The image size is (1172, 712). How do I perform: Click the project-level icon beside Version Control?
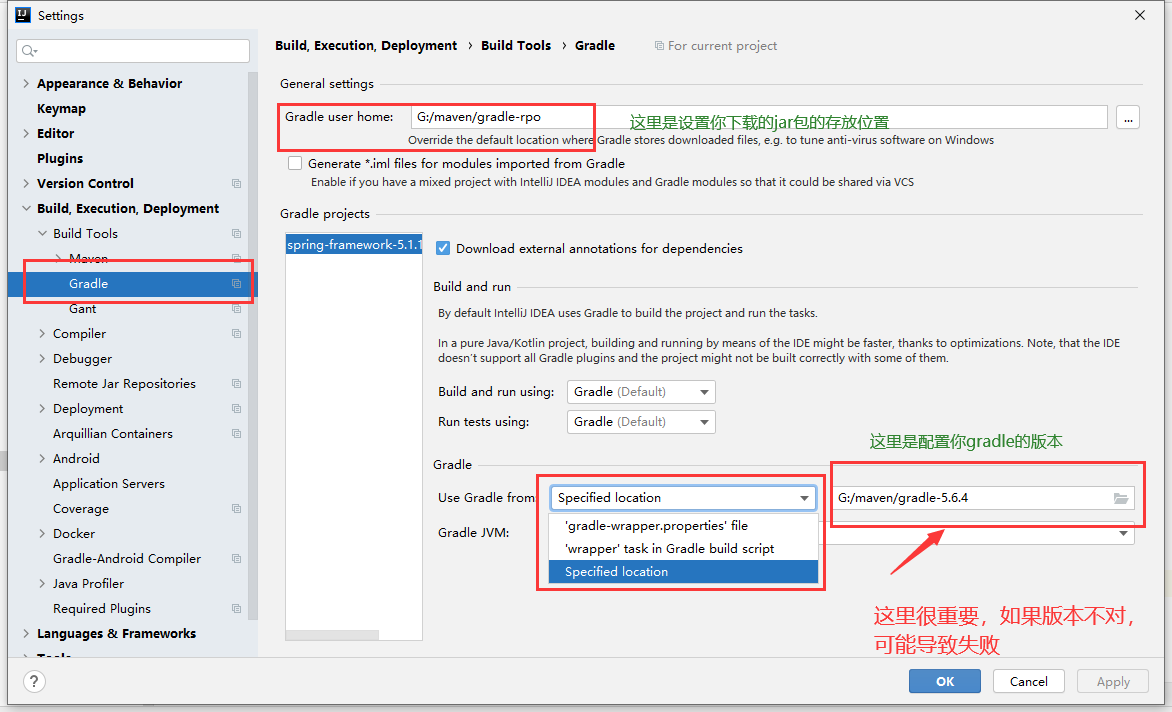click(x=236, y=184)
